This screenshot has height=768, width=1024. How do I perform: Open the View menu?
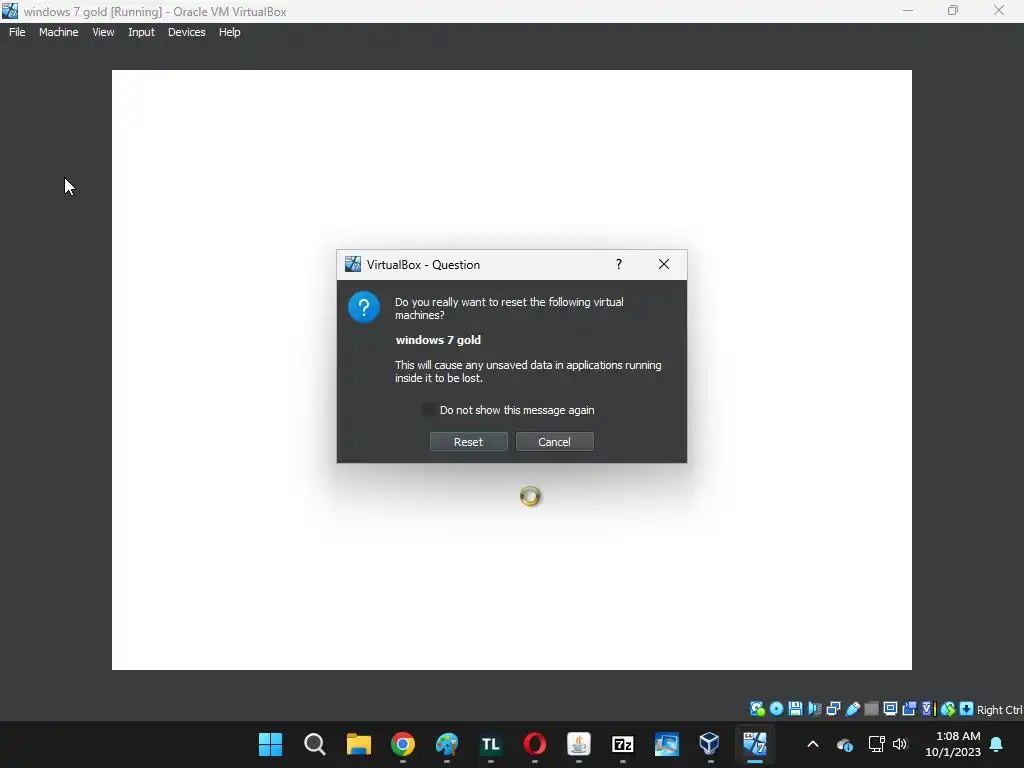[x=103, y=32]
